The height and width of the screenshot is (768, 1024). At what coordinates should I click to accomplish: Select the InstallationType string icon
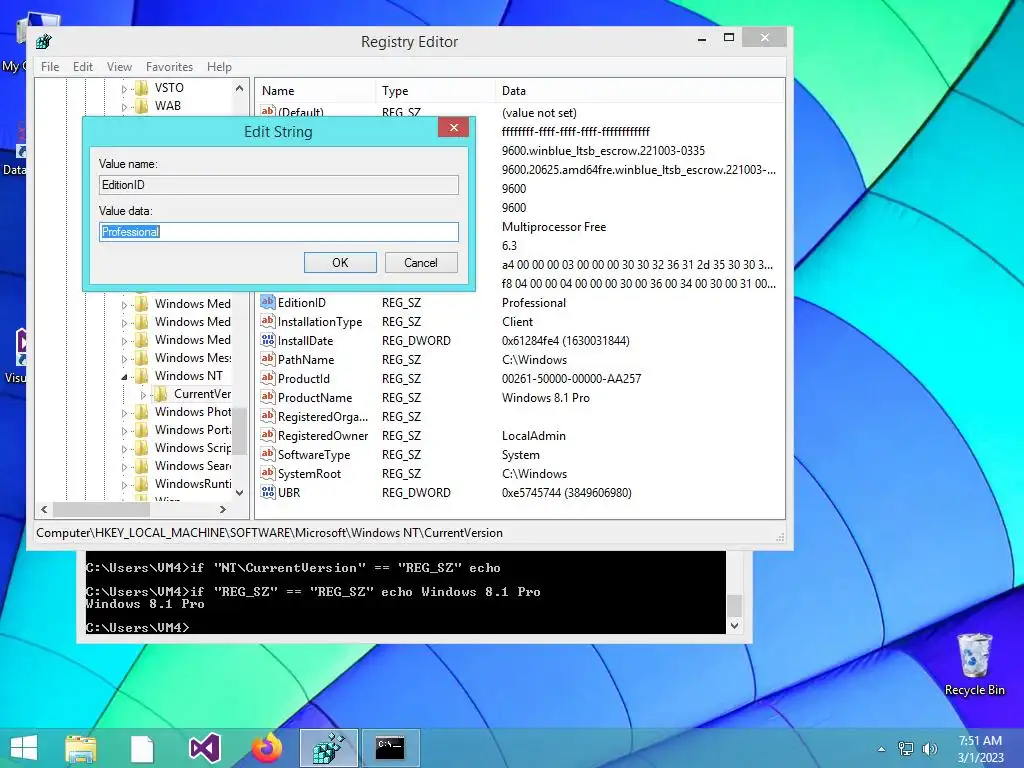pyautogui.click(x=268, y=321)
